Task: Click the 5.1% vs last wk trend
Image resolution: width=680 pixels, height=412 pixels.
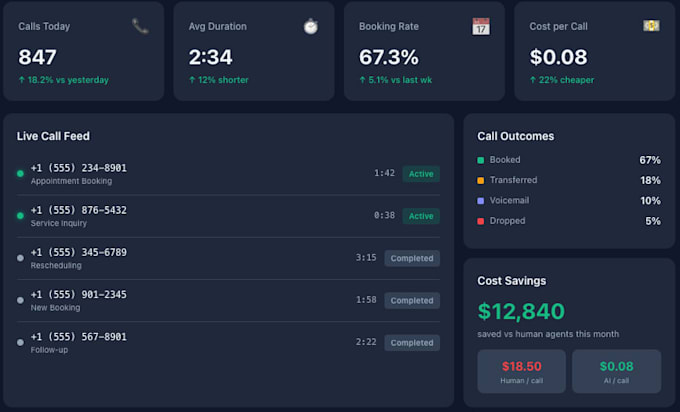Action: (x=396, y=80)
